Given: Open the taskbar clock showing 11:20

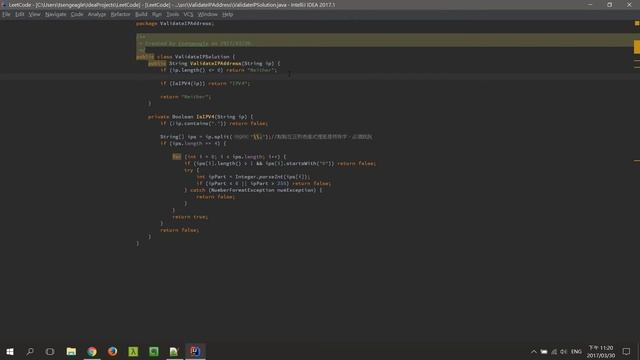Looking at the screenshot, I should pos(601,351).
